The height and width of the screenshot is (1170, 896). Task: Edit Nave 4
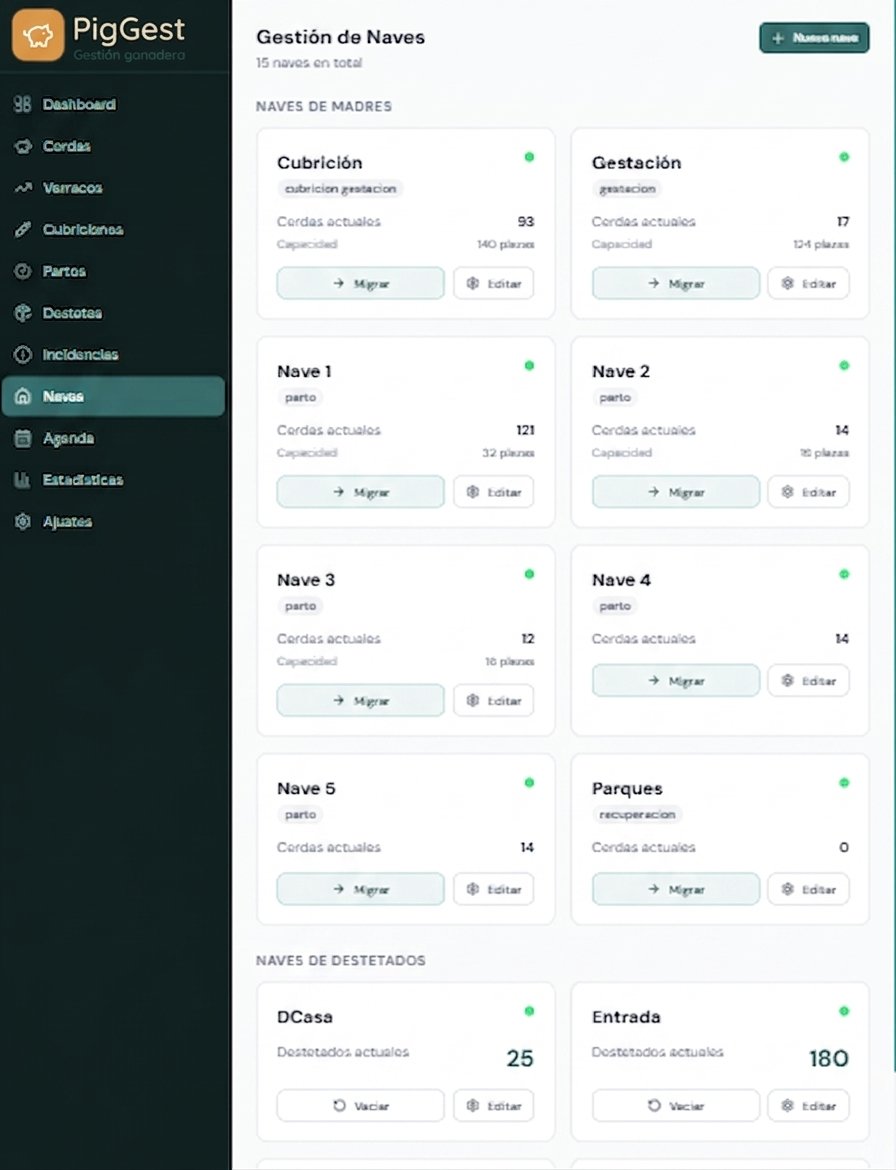809,681
